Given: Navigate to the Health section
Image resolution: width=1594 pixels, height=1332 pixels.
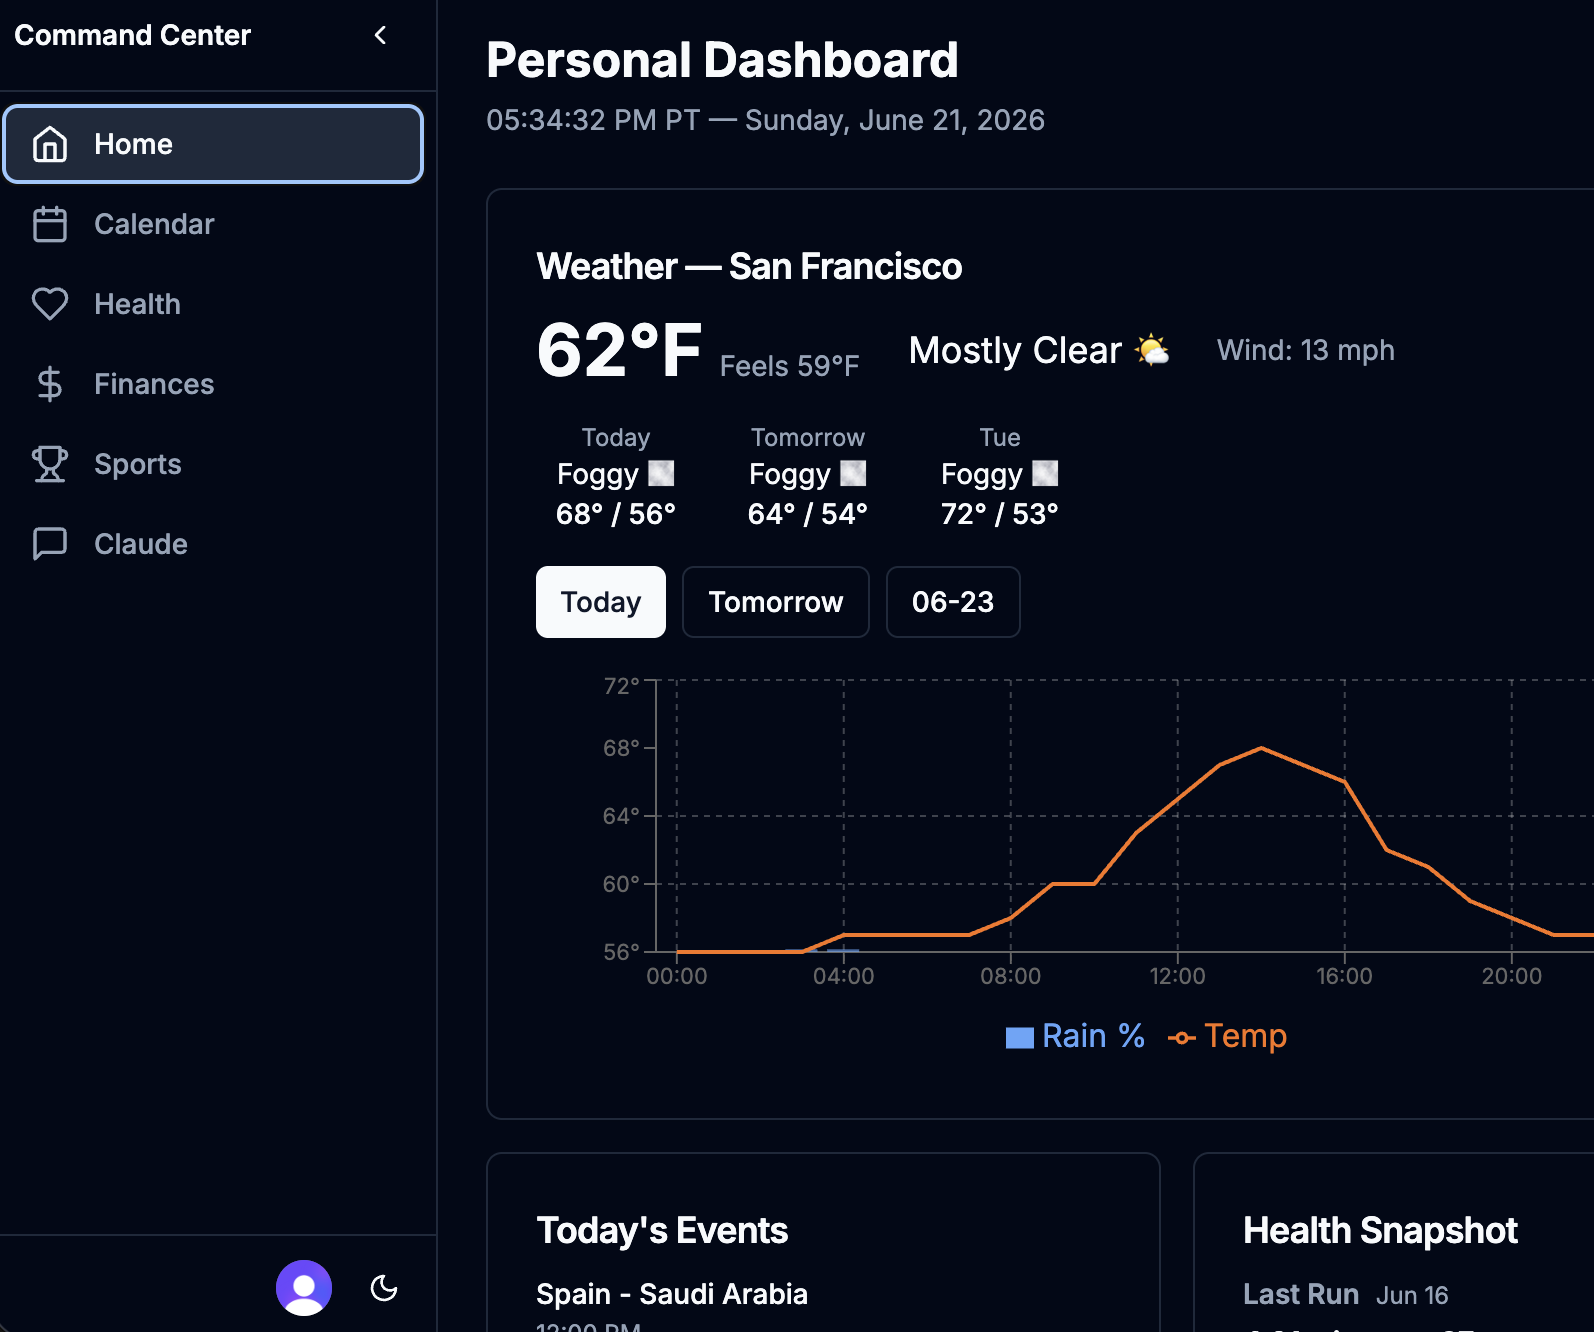Looking at the screenshot, I should tap(213, 304).
